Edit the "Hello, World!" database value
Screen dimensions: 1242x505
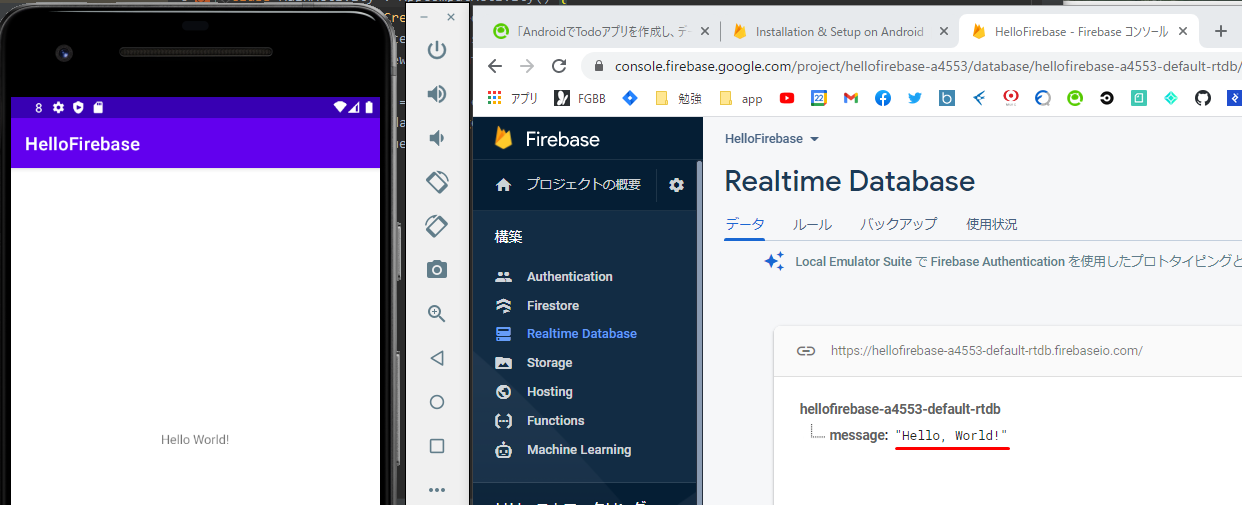[951, 435]
